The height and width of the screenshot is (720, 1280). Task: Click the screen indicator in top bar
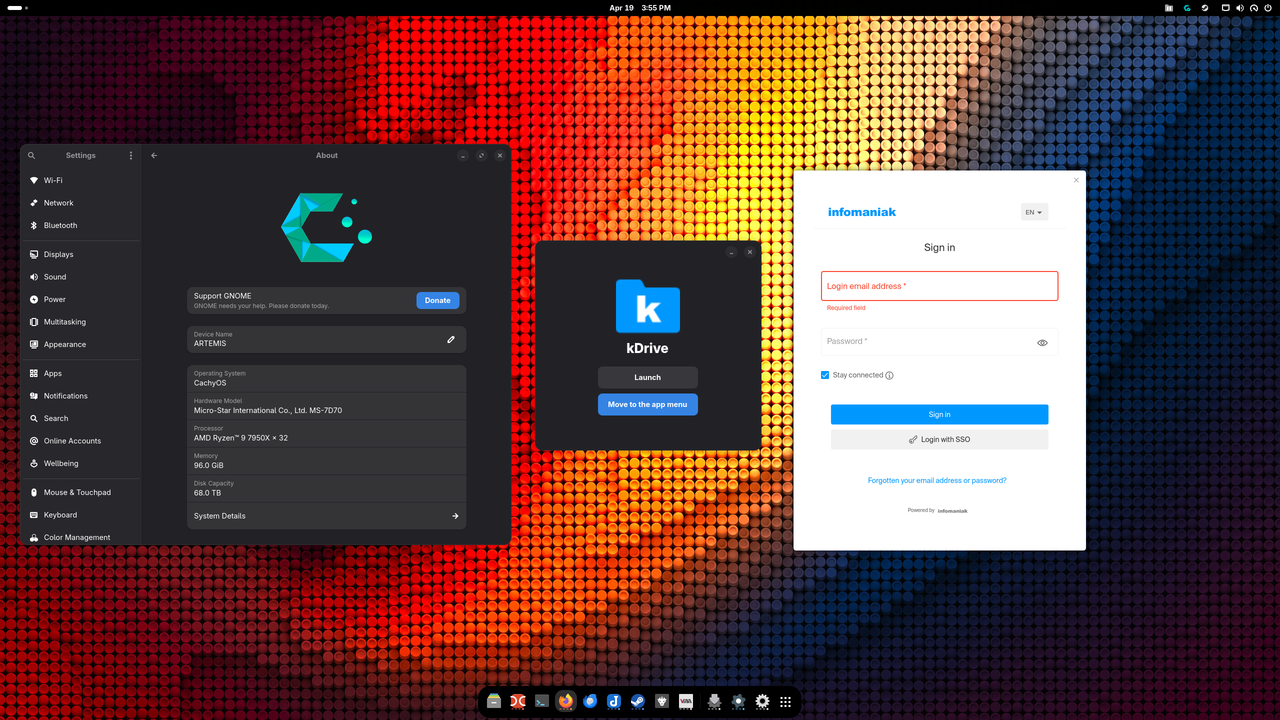click(x=1226, y=8)
